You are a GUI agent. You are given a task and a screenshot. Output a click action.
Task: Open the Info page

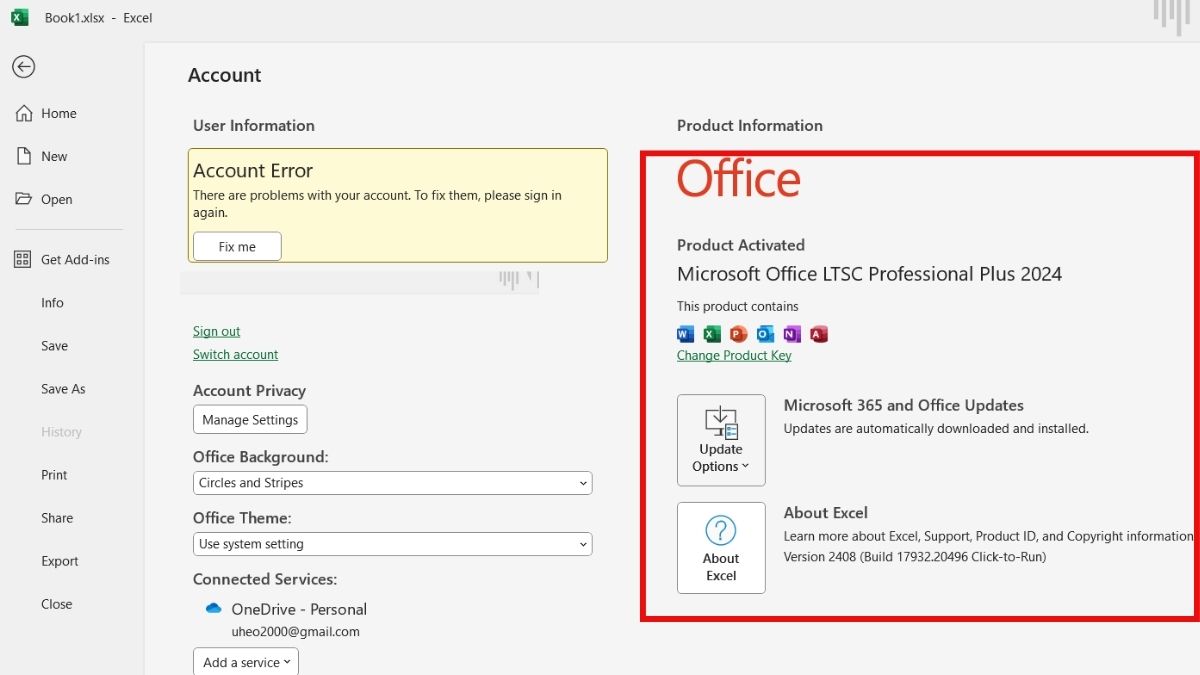(52, 302)
